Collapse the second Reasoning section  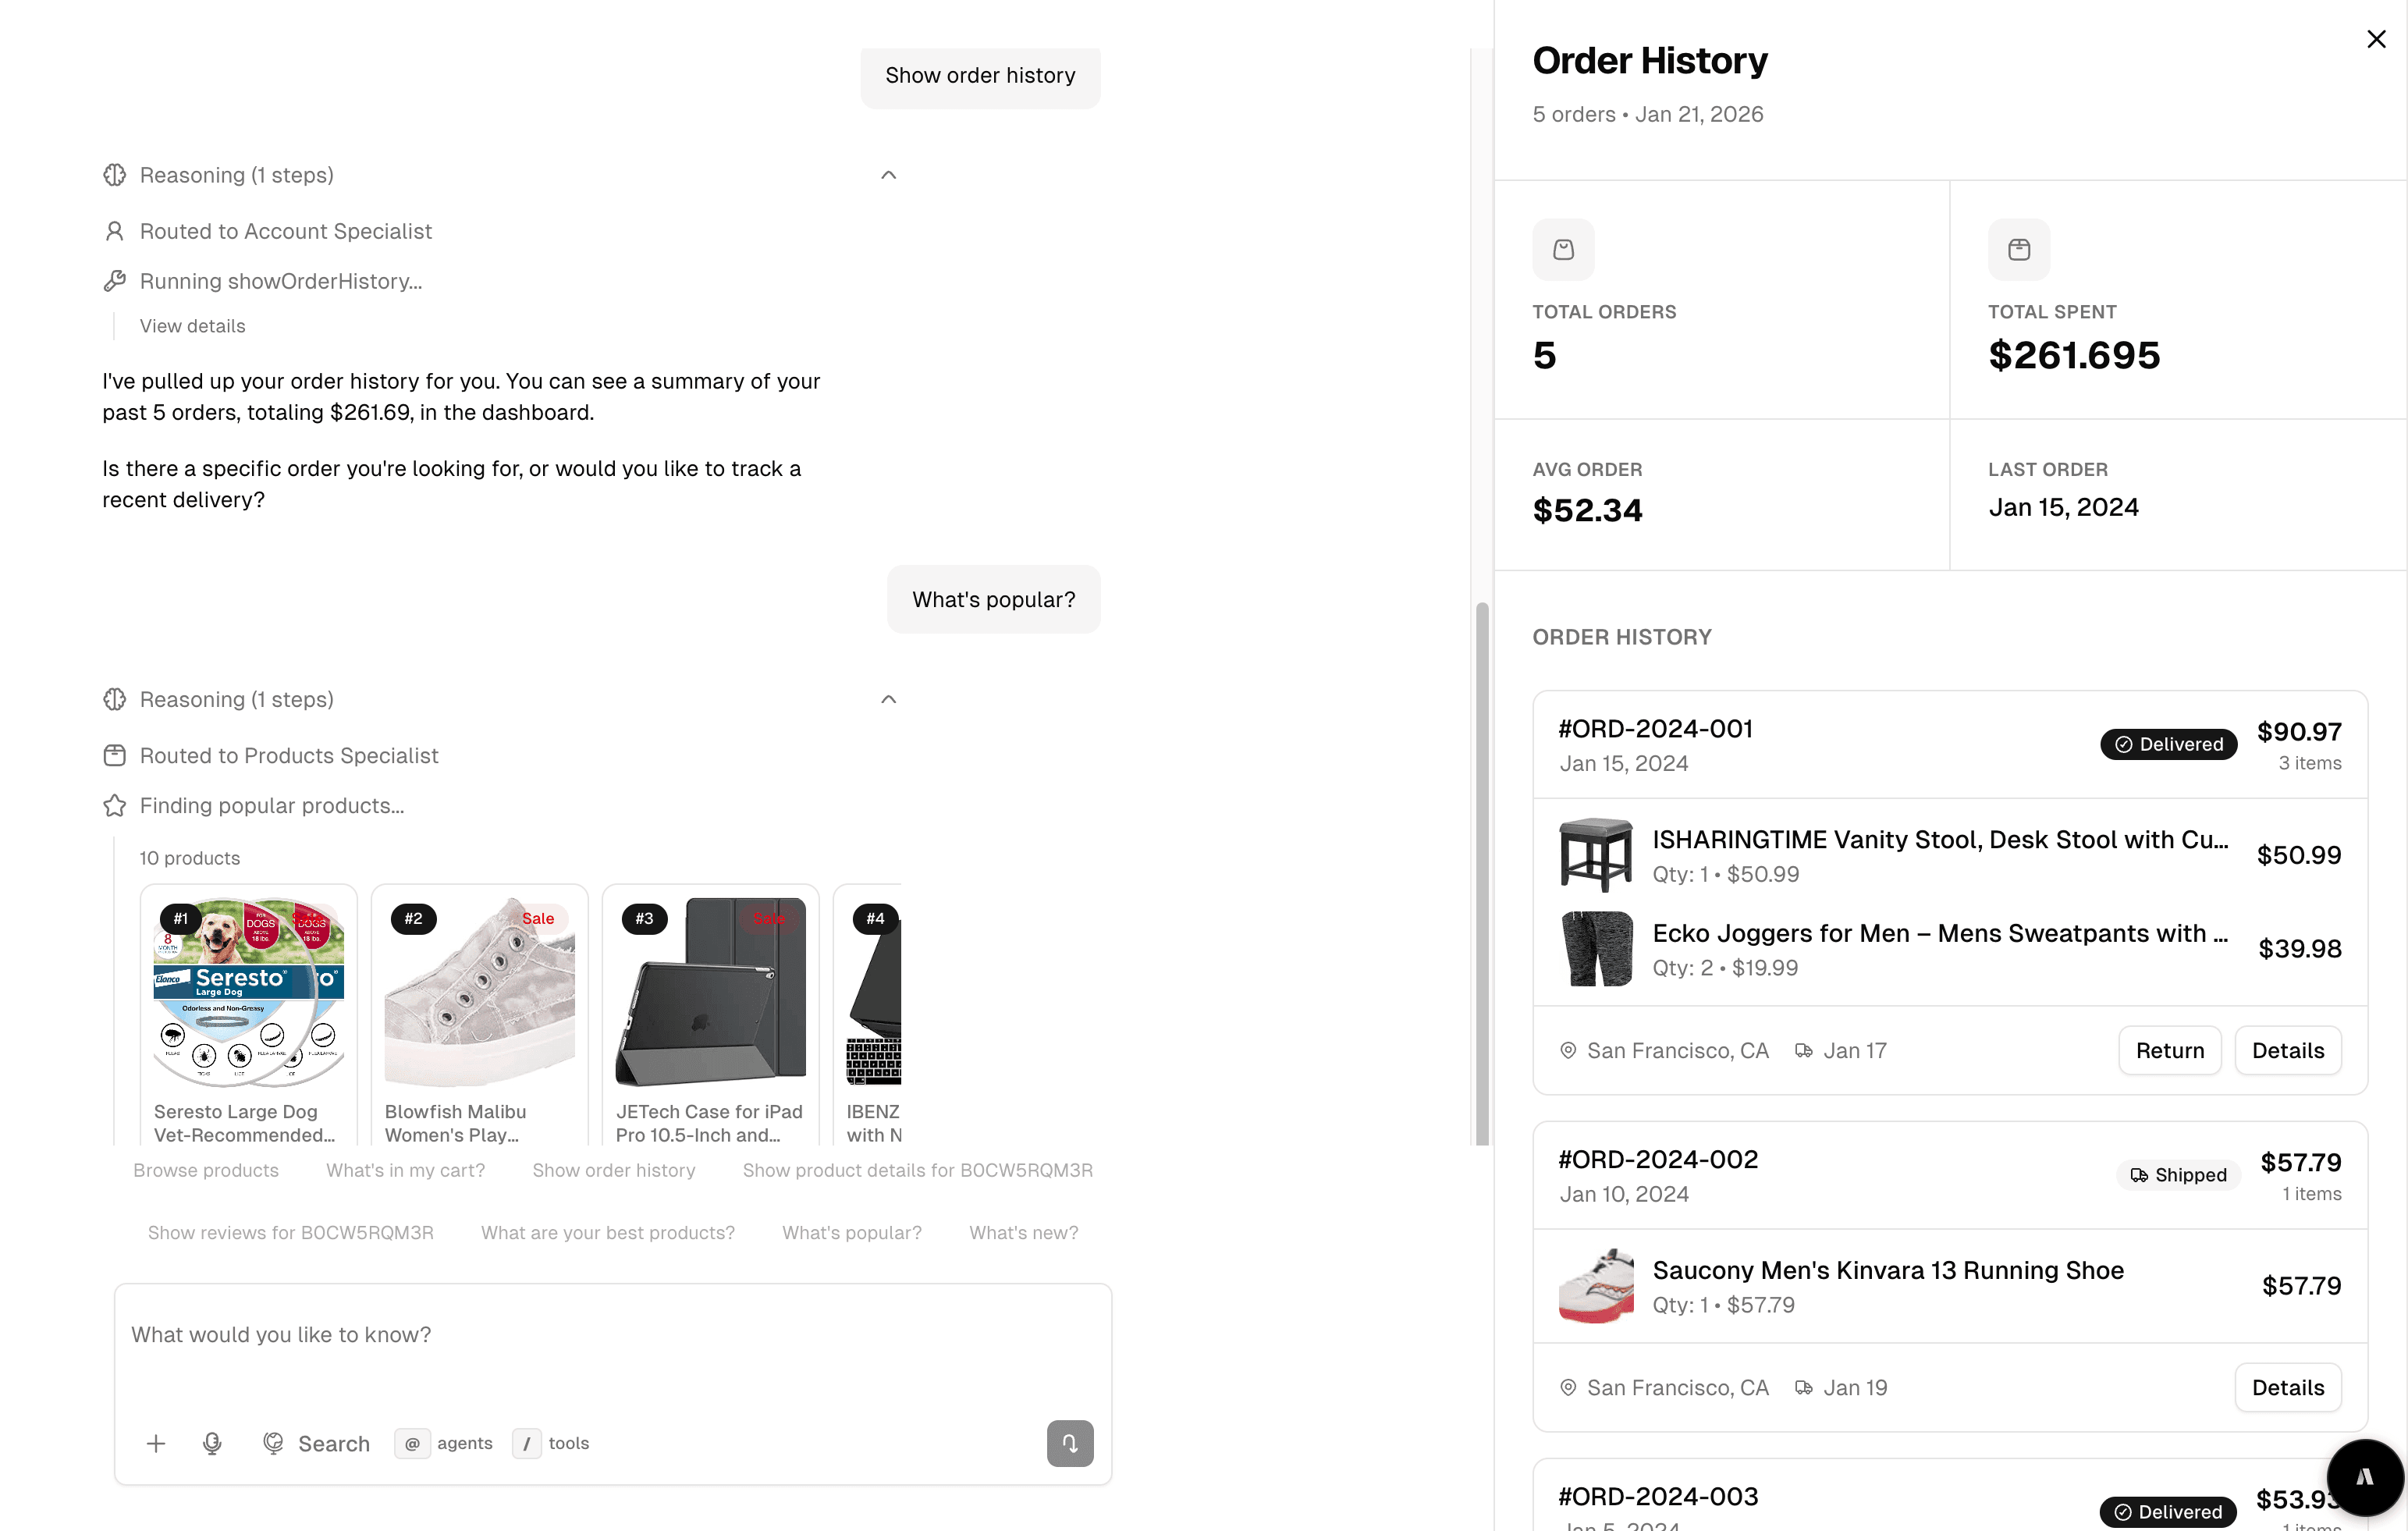(888, 698)
